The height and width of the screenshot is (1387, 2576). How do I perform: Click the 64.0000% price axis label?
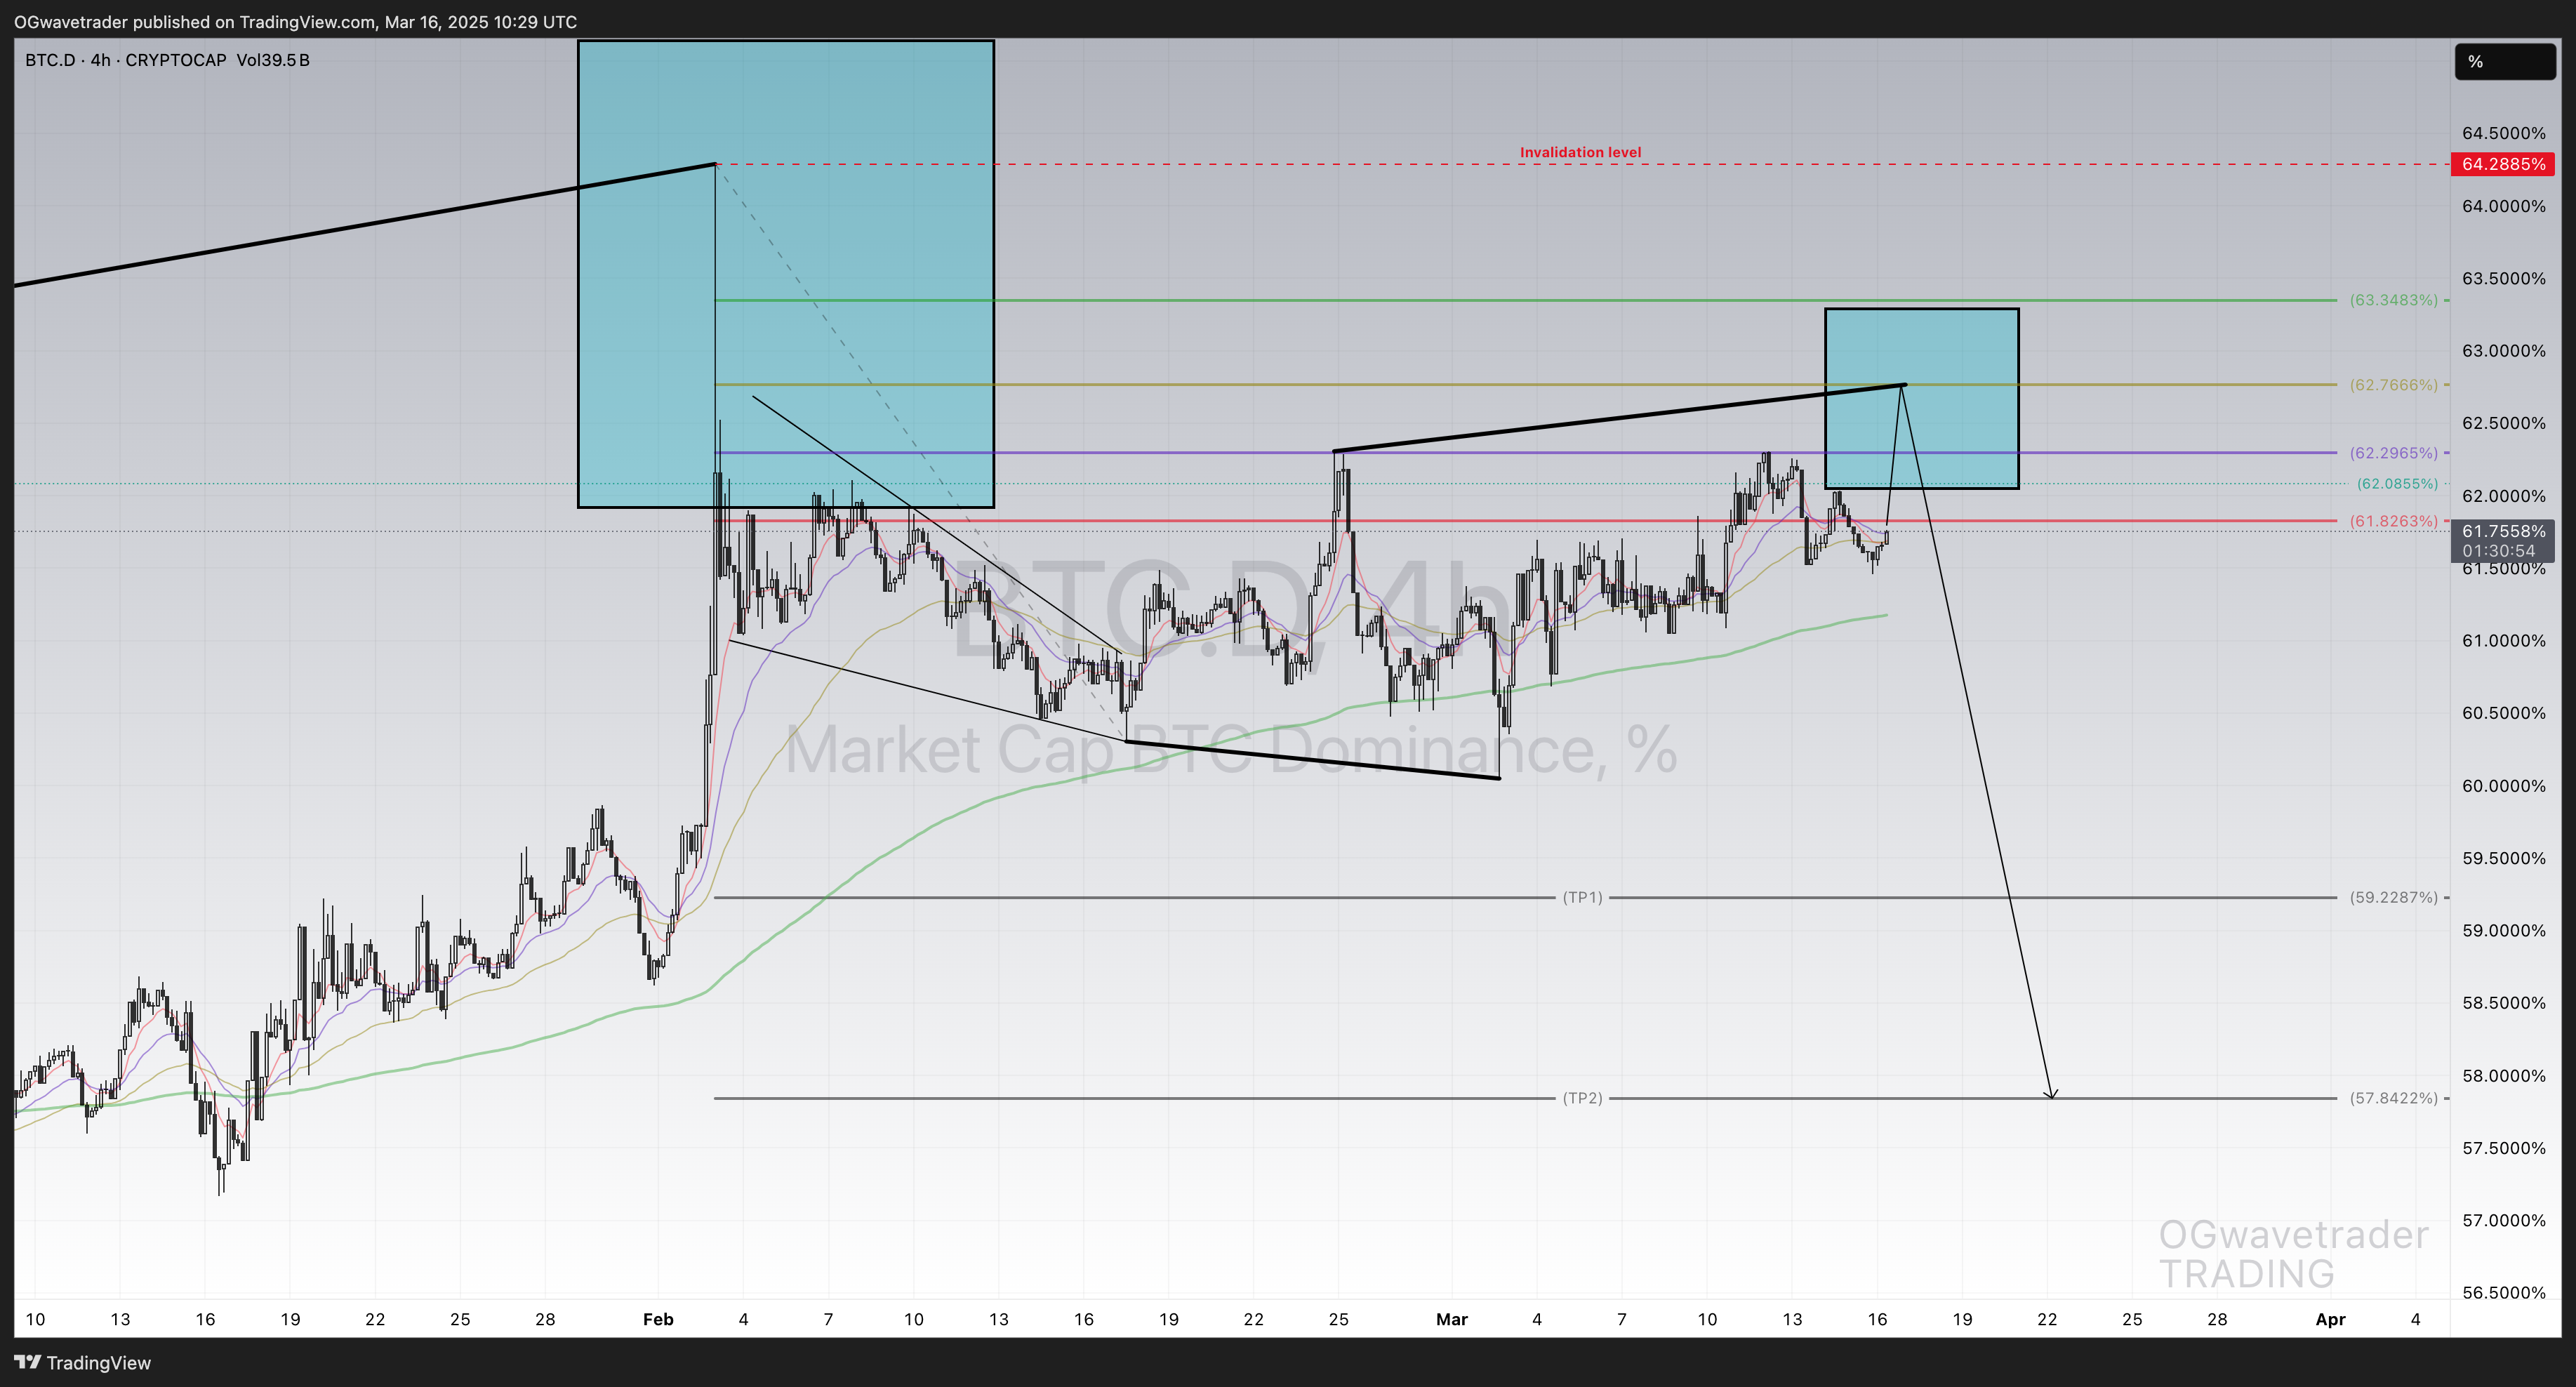pos(2503,206)
